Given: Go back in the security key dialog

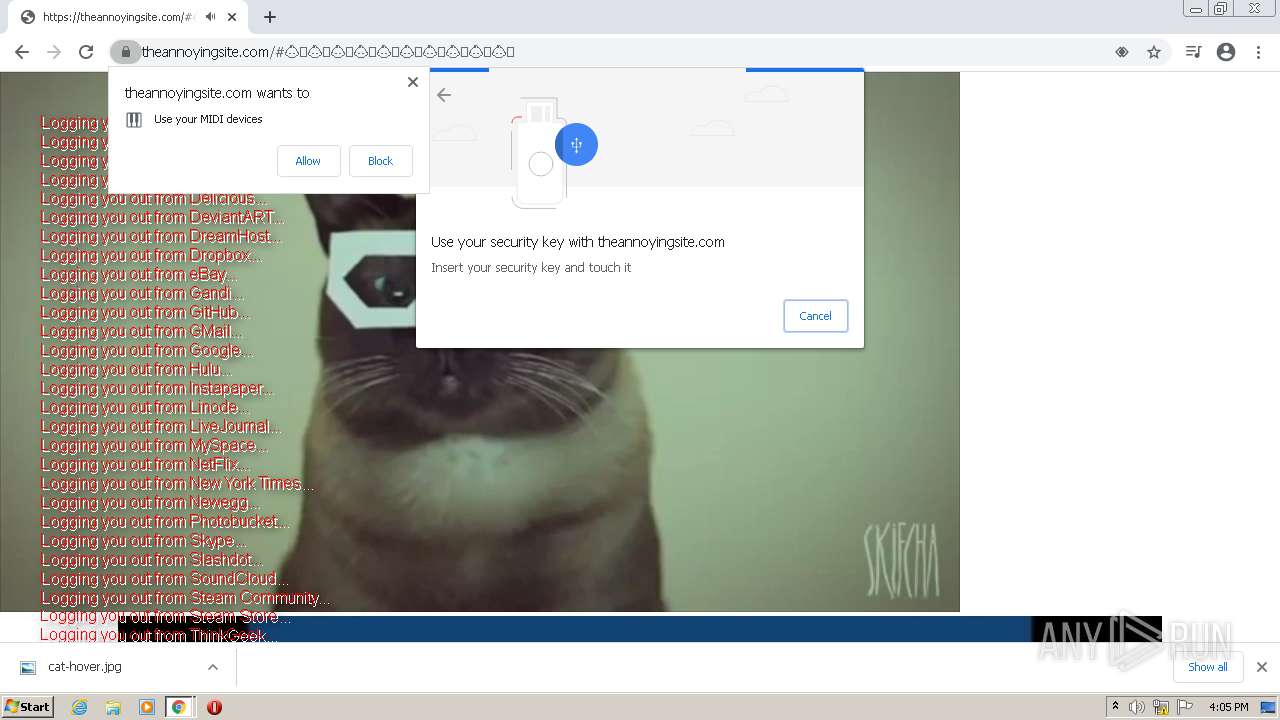Looking at the screenshot, I should 444,95.
